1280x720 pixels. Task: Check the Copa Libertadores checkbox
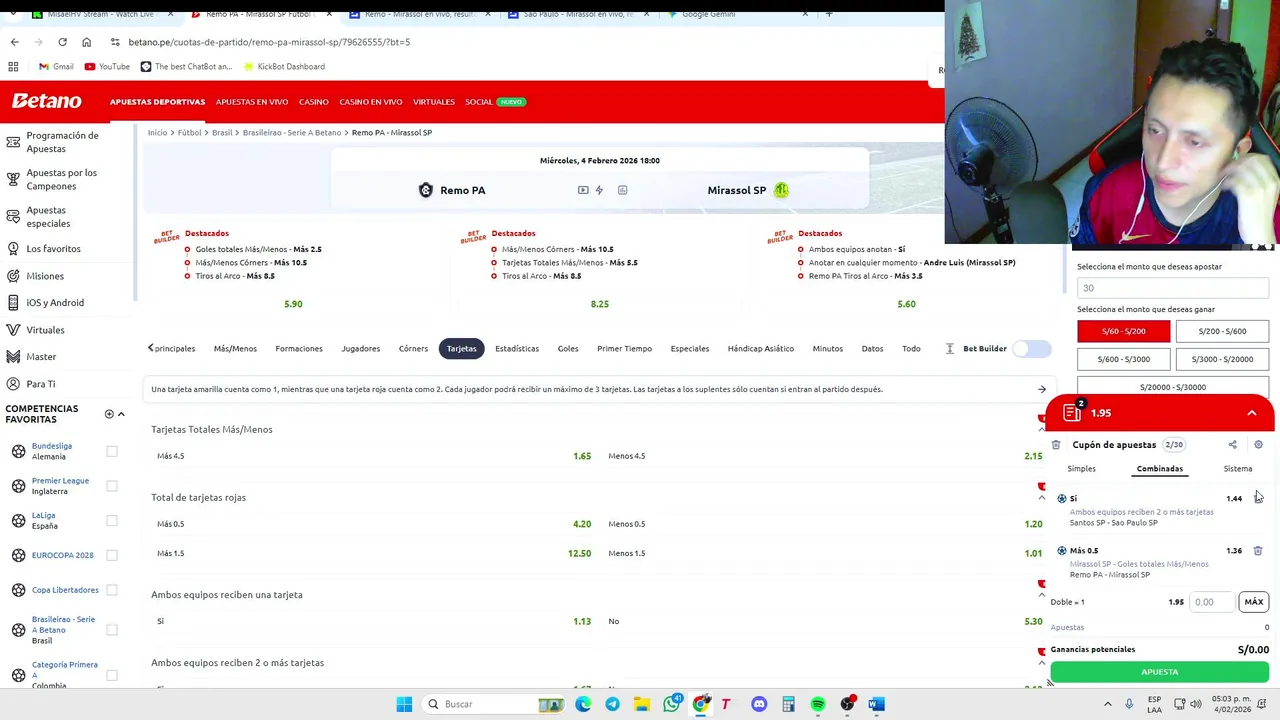pyautogui.click(x=112, y=590)
